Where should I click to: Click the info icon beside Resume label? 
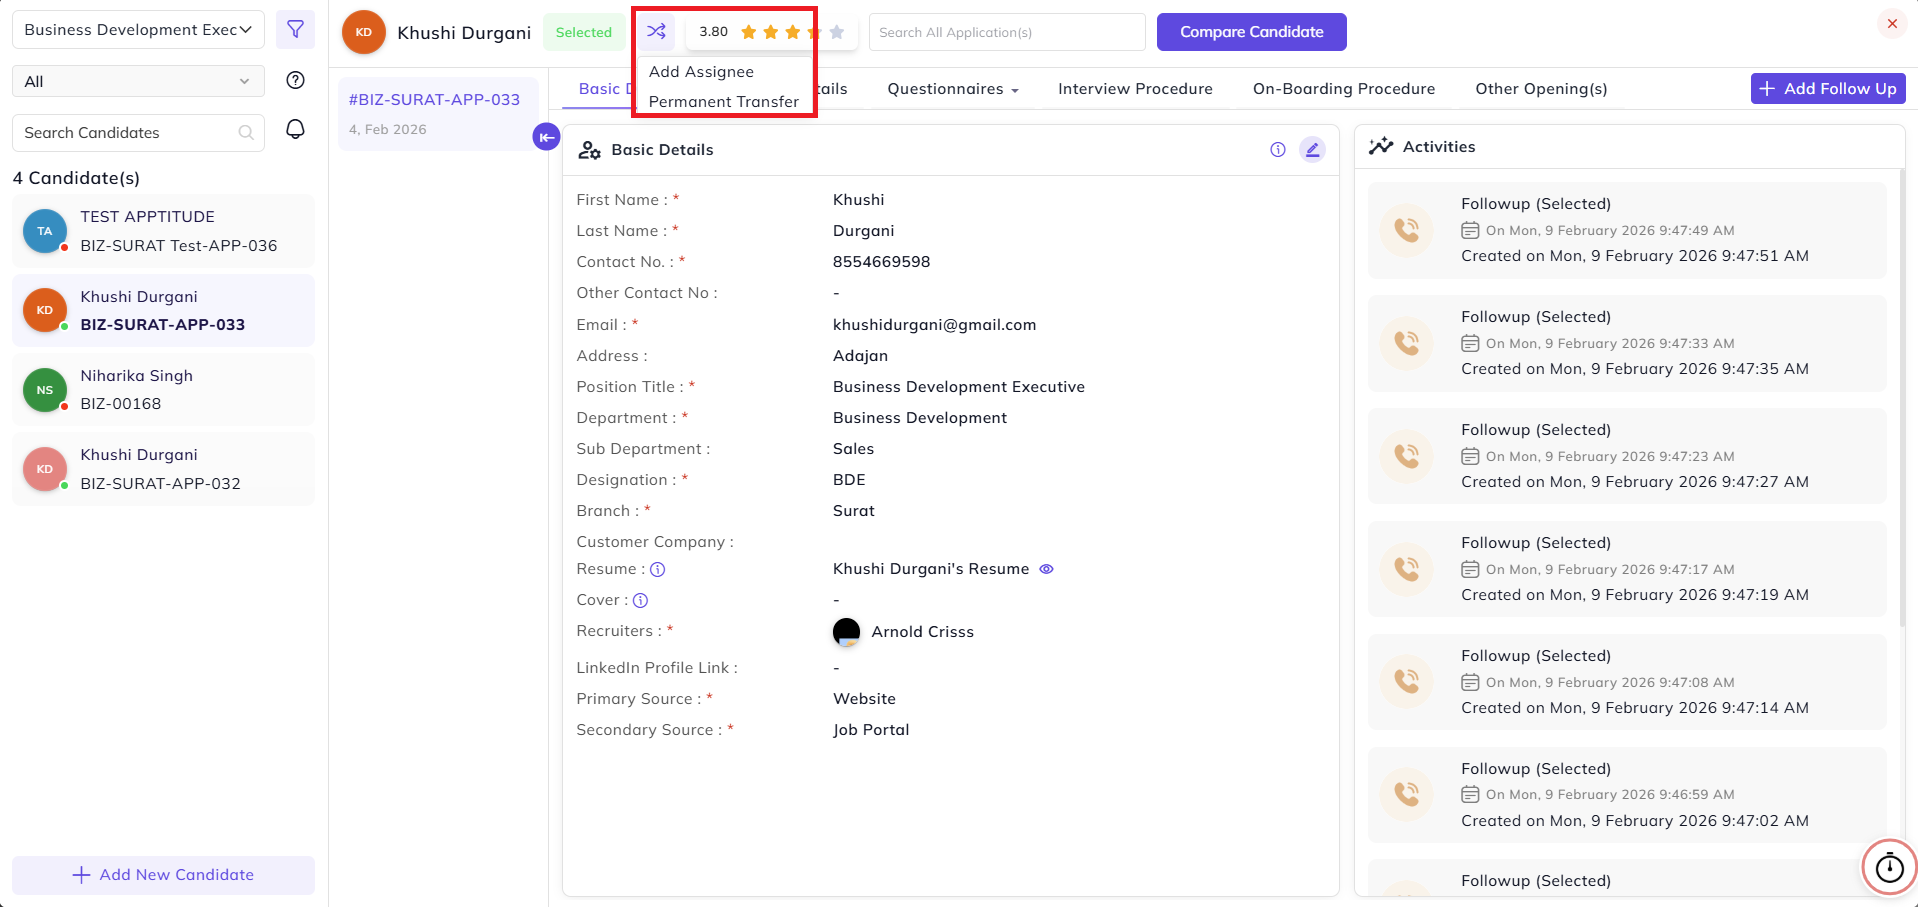pos(658,569)
